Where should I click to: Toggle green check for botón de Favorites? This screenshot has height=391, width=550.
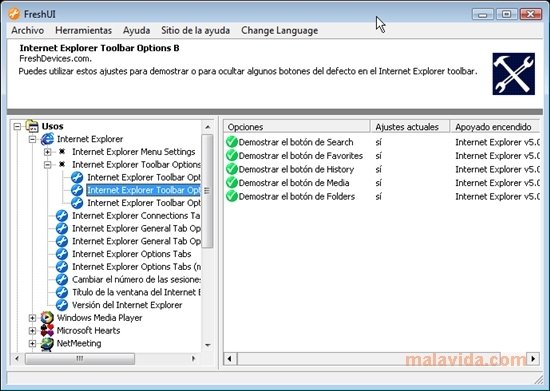click(x=232, y=155)
